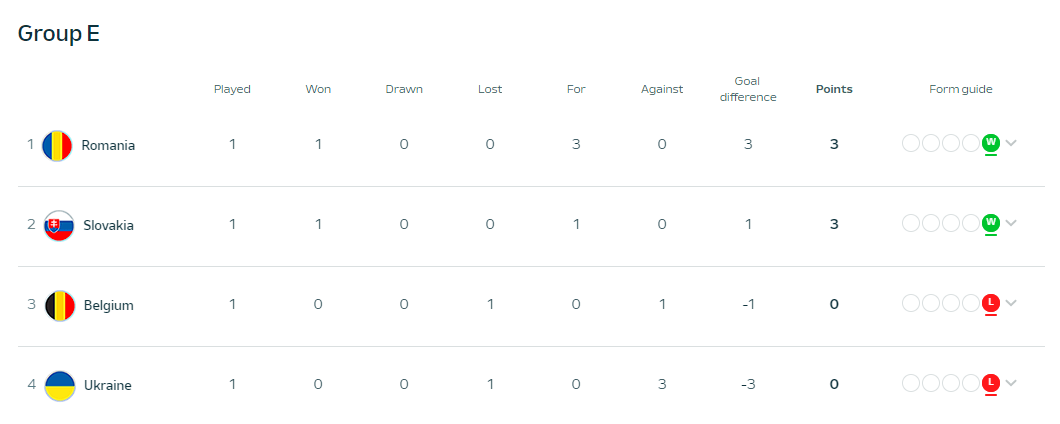
Task: Click Ukraine's red L form badge
Action: click(991, 383)
